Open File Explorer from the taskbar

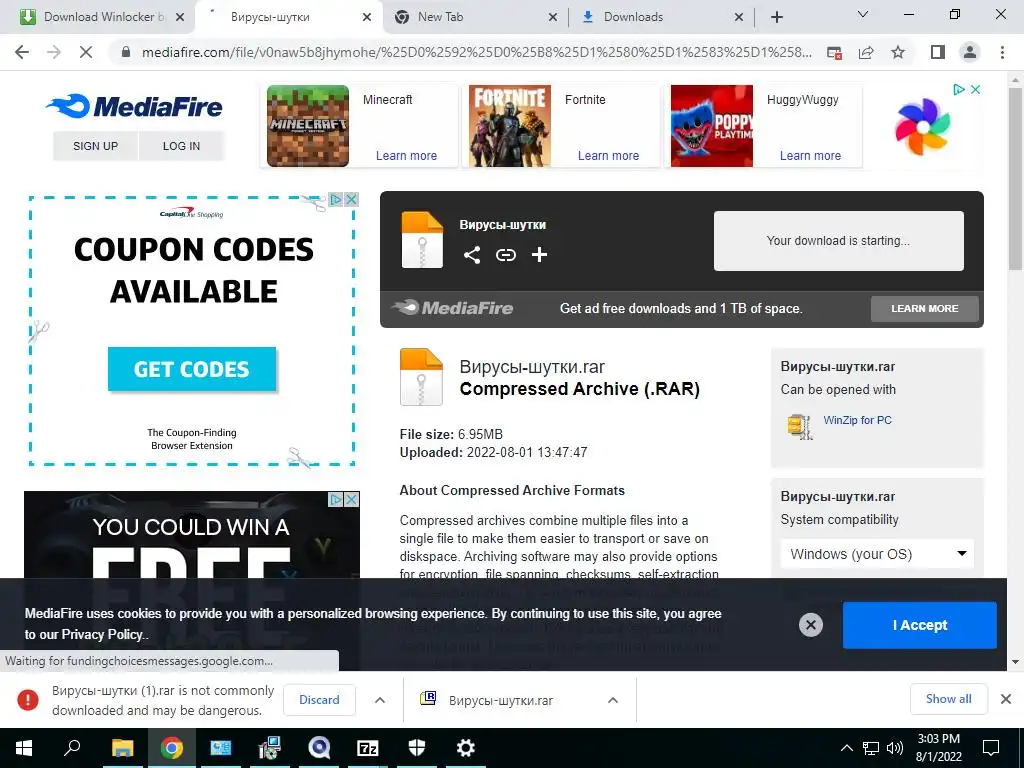tap(122, 748)
